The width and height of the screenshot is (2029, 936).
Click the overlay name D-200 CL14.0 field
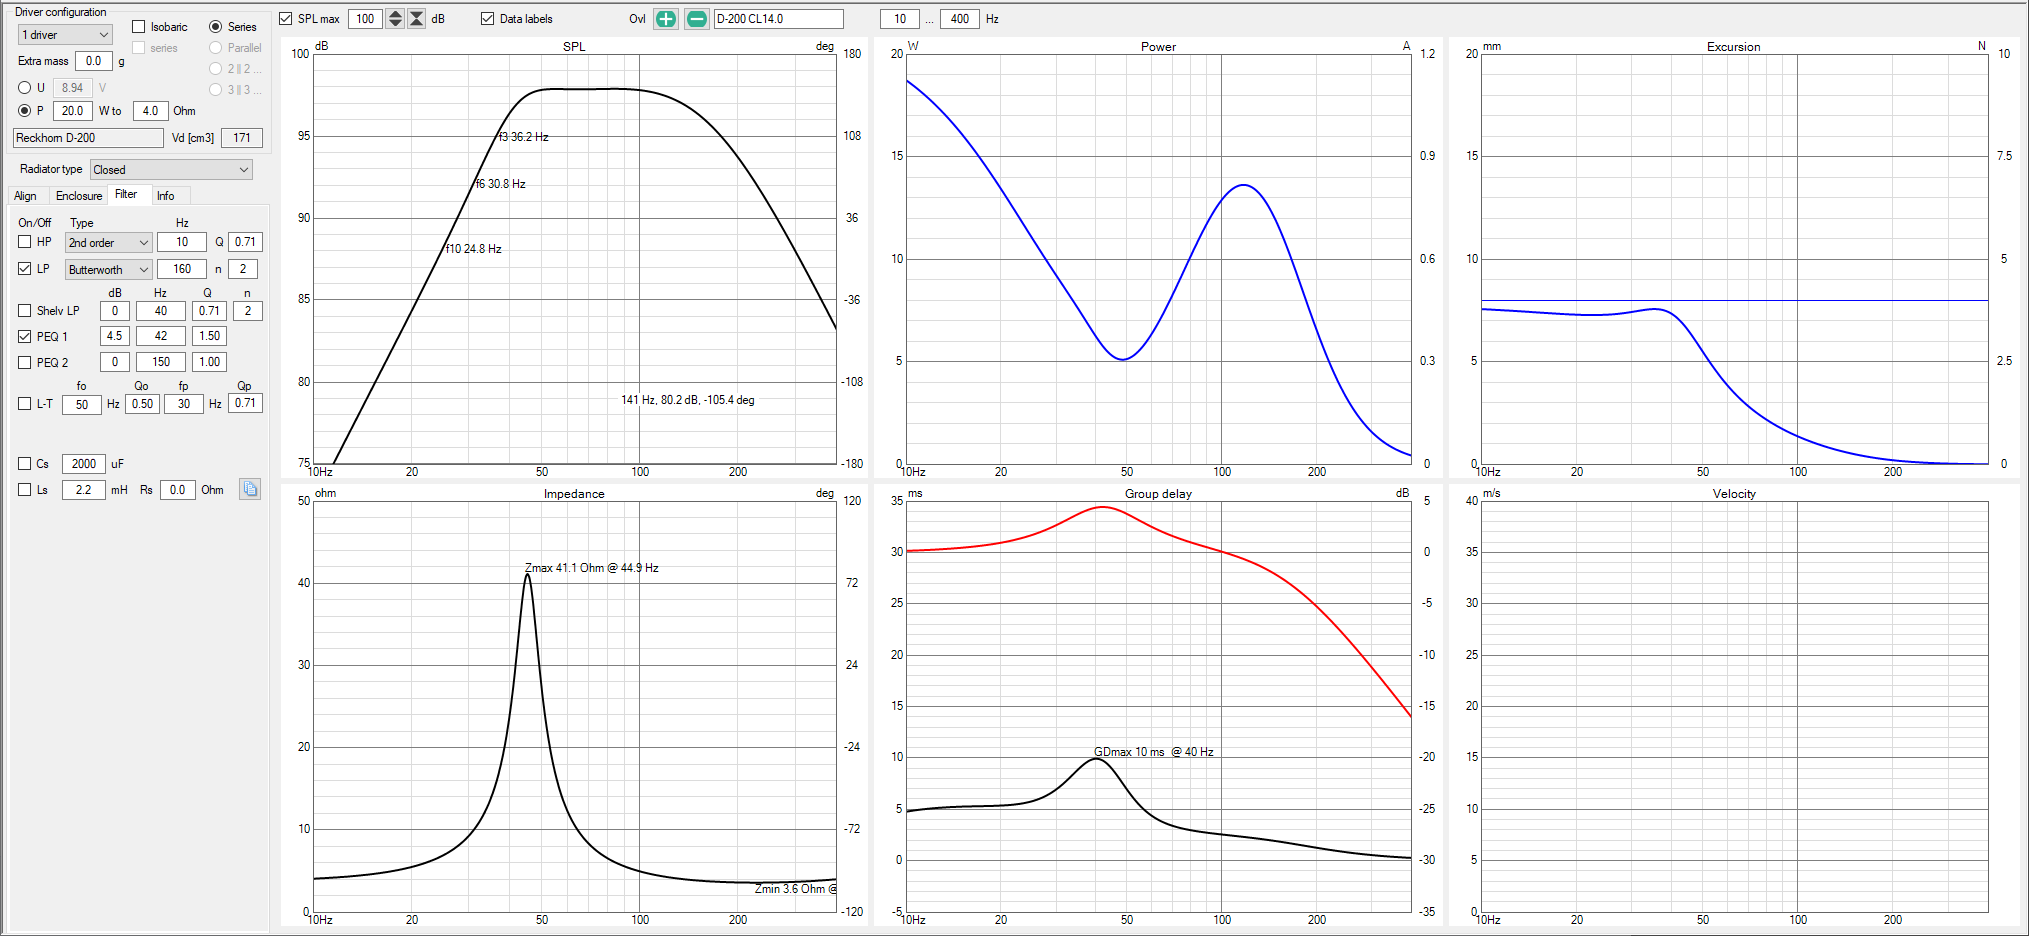click(x=778, y=19)
